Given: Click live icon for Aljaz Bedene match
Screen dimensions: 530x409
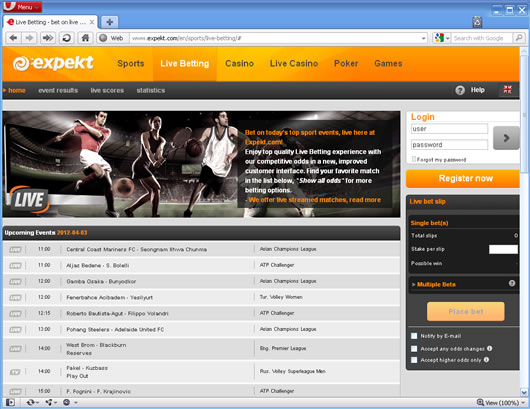Looking at the screenshot, I should (x=15, y=266).
